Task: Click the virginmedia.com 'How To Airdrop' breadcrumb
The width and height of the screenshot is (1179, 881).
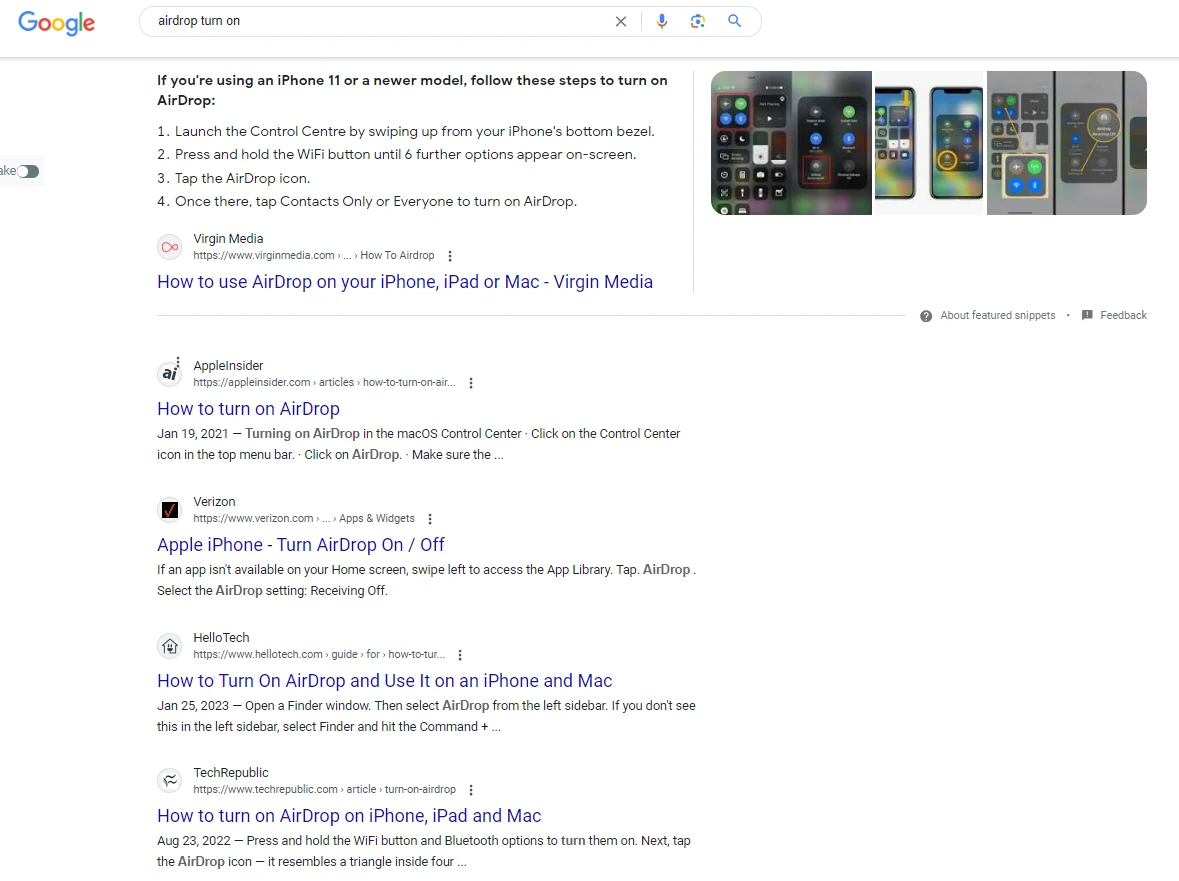Action: [x=314, y=256]
